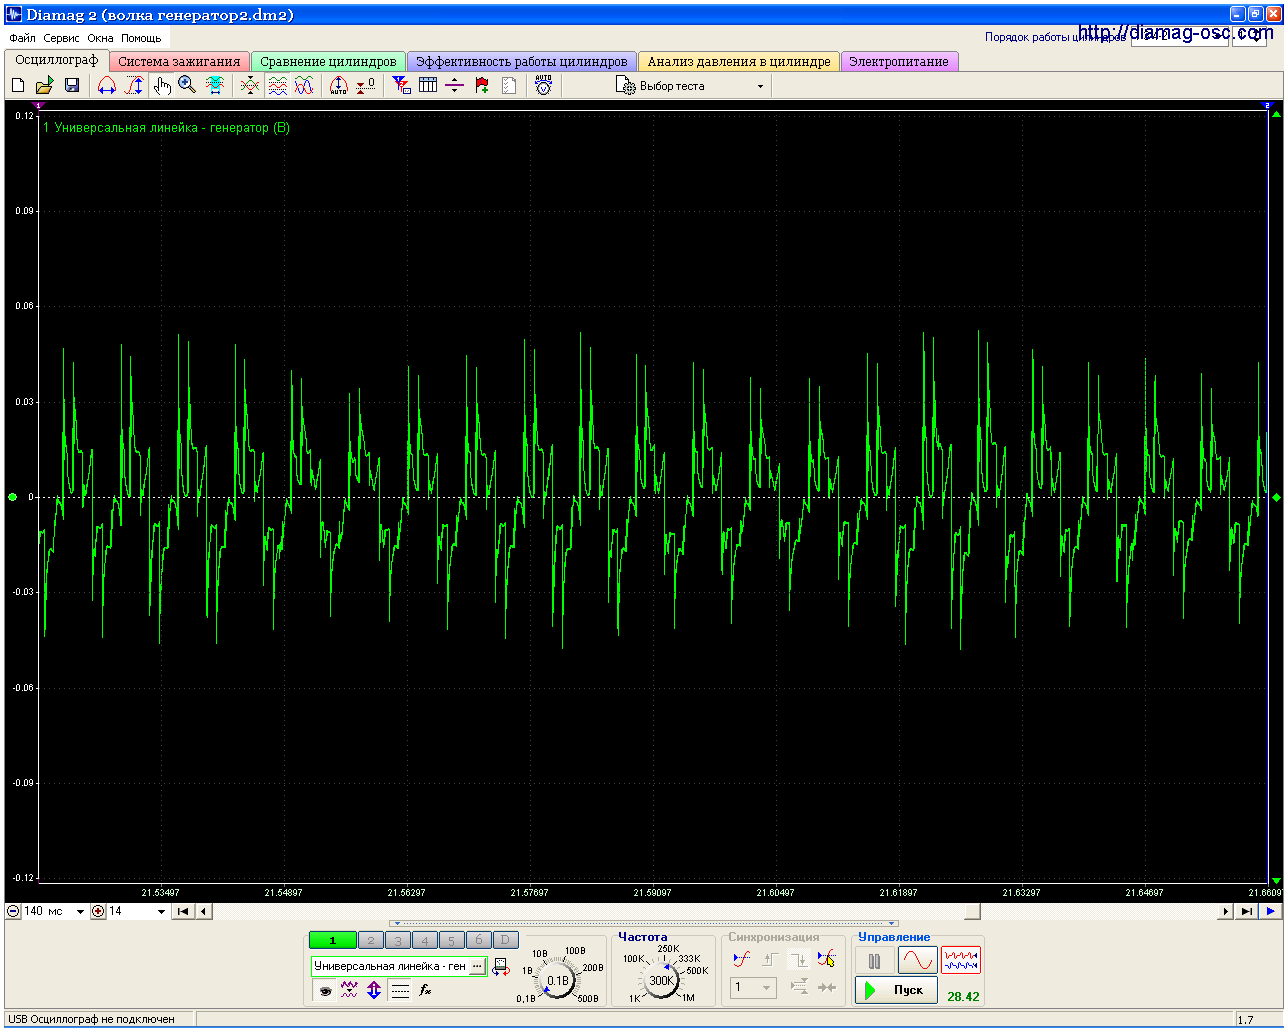Open the filter funnel toolbar icon
Viewport: 1288px width, 1032px height.
pyautogui.click(x=401, y=86)
